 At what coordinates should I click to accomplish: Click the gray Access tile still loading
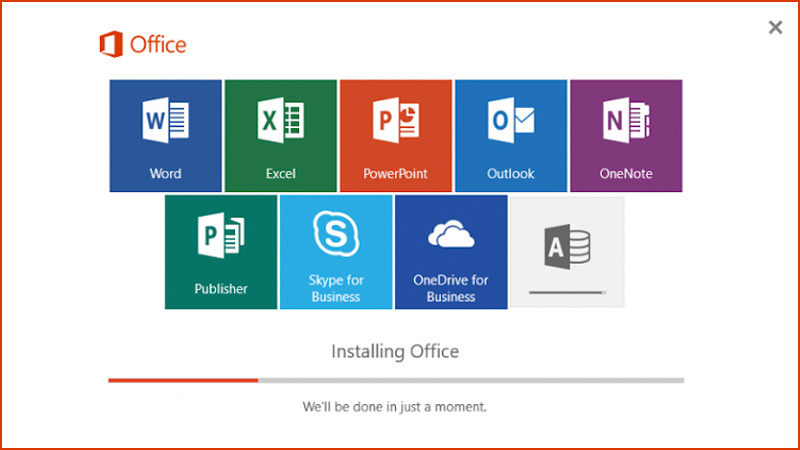coord(567,252)
